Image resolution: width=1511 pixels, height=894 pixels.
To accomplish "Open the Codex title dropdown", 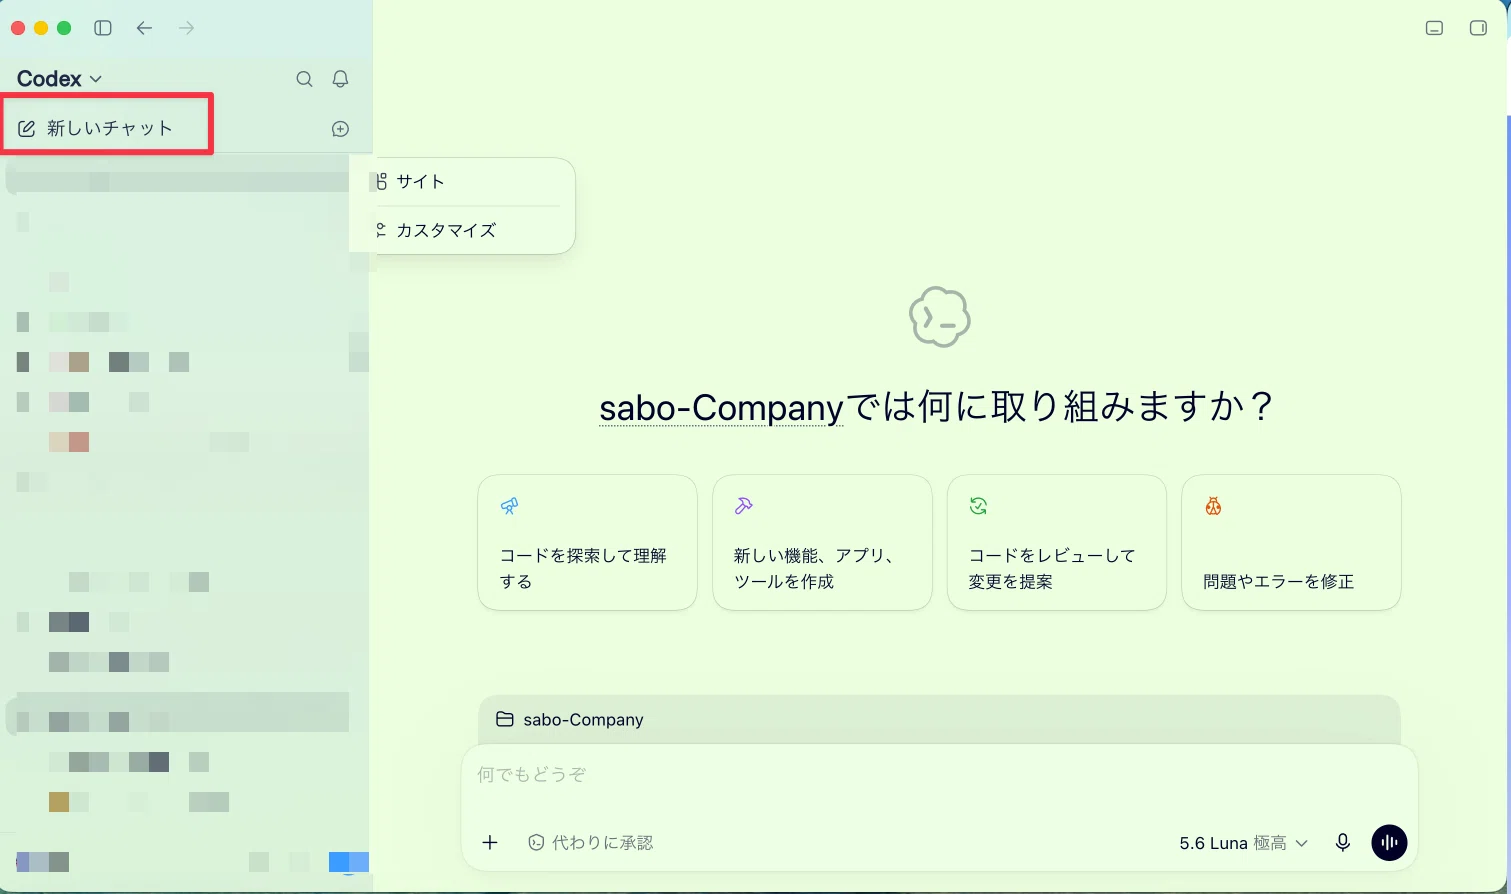I will tap(60, 78).
